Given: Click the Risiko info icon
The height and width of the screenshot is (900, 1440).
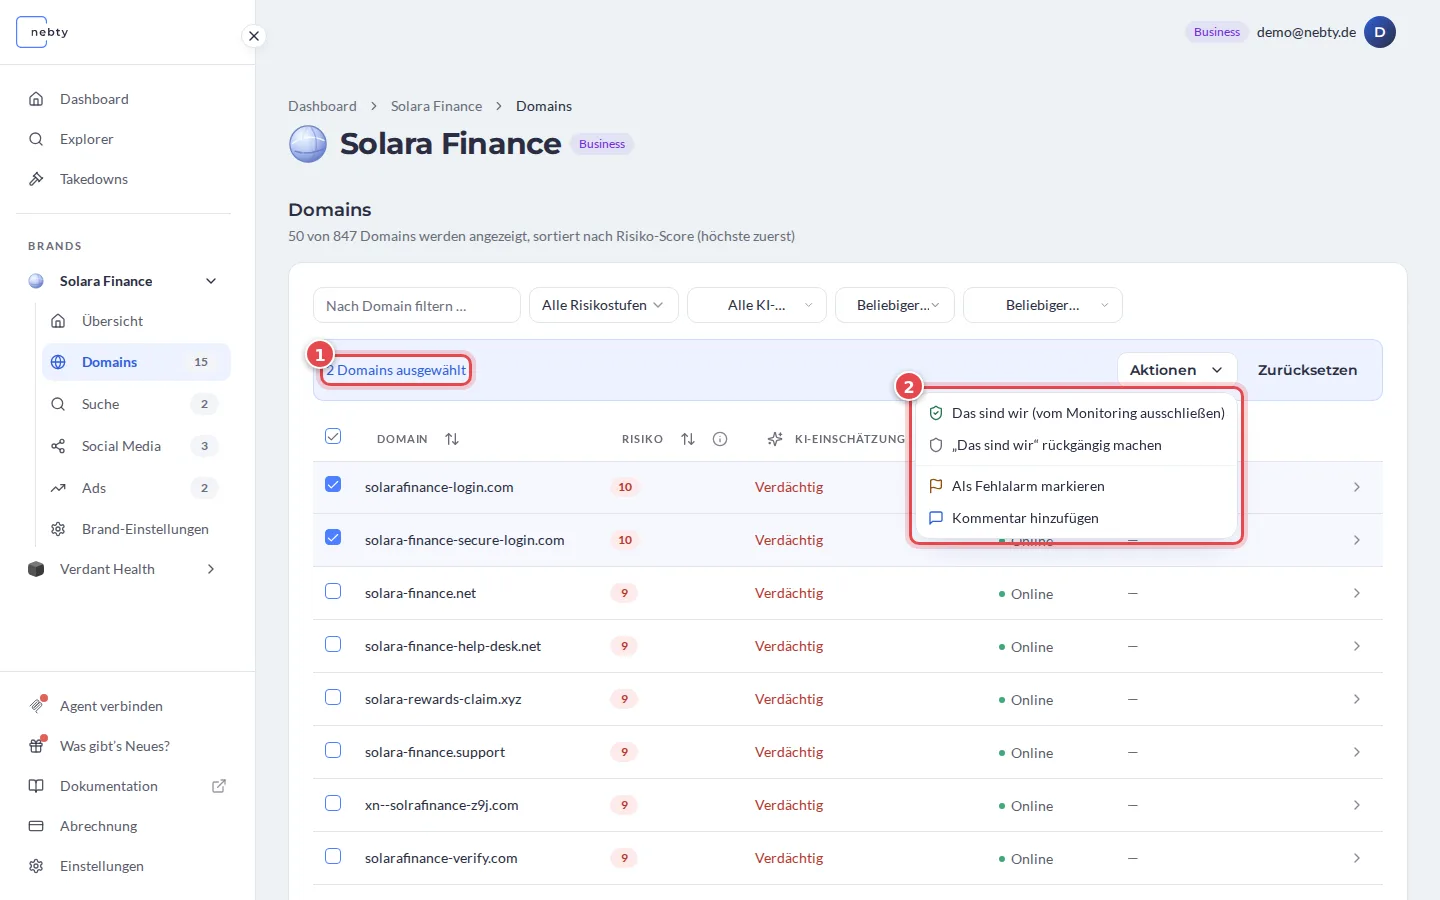Looking at the screenshot, I should click(x=720, y=439).
